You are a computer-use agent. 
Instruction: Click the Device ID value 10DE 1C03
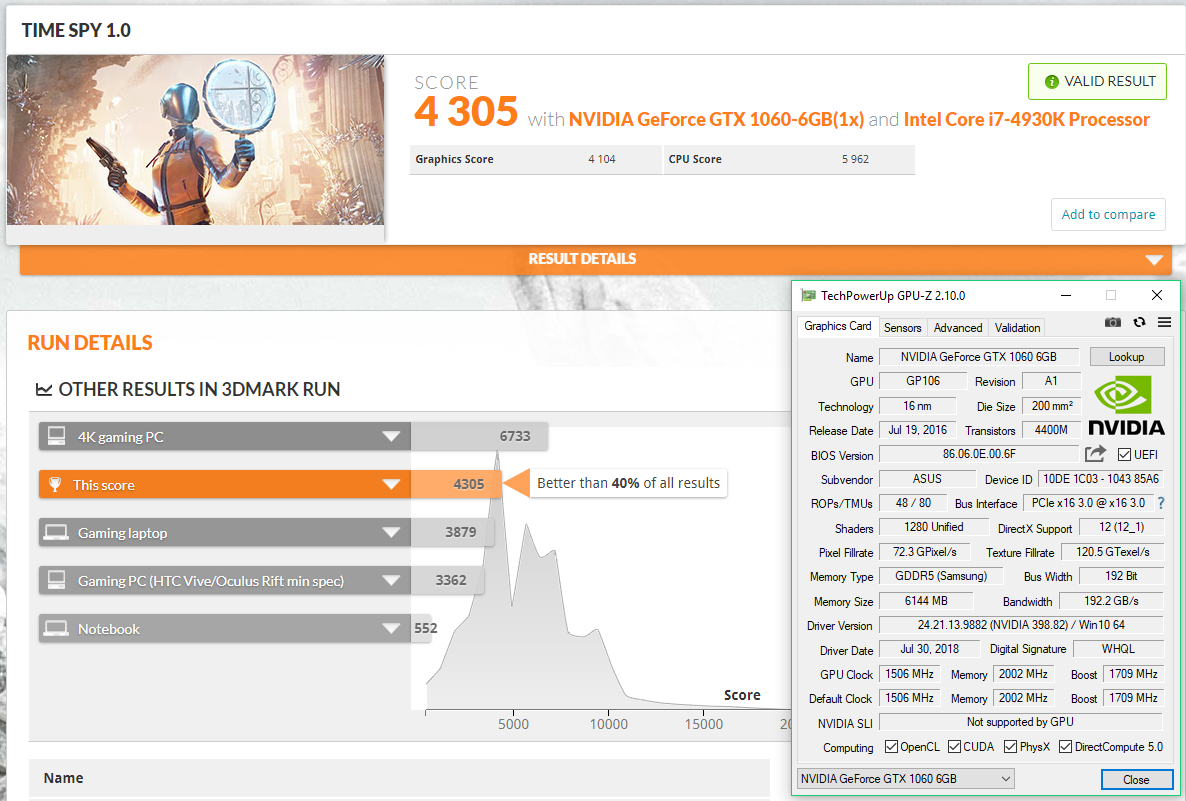pos(1101,479)
